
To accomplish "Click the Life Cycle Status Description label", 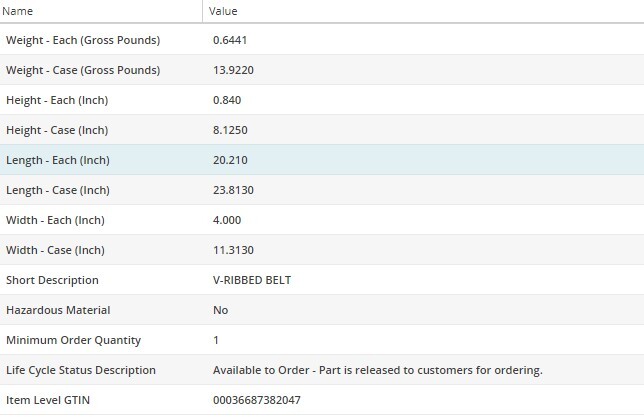I will (81, 370).
